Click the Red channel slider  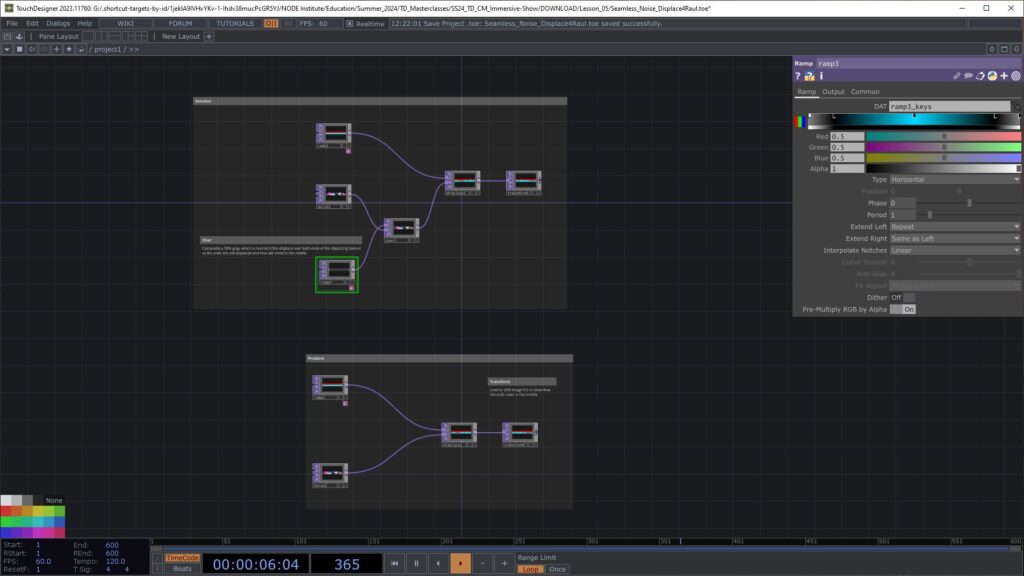pyautogui.click(x=943, y=136)
